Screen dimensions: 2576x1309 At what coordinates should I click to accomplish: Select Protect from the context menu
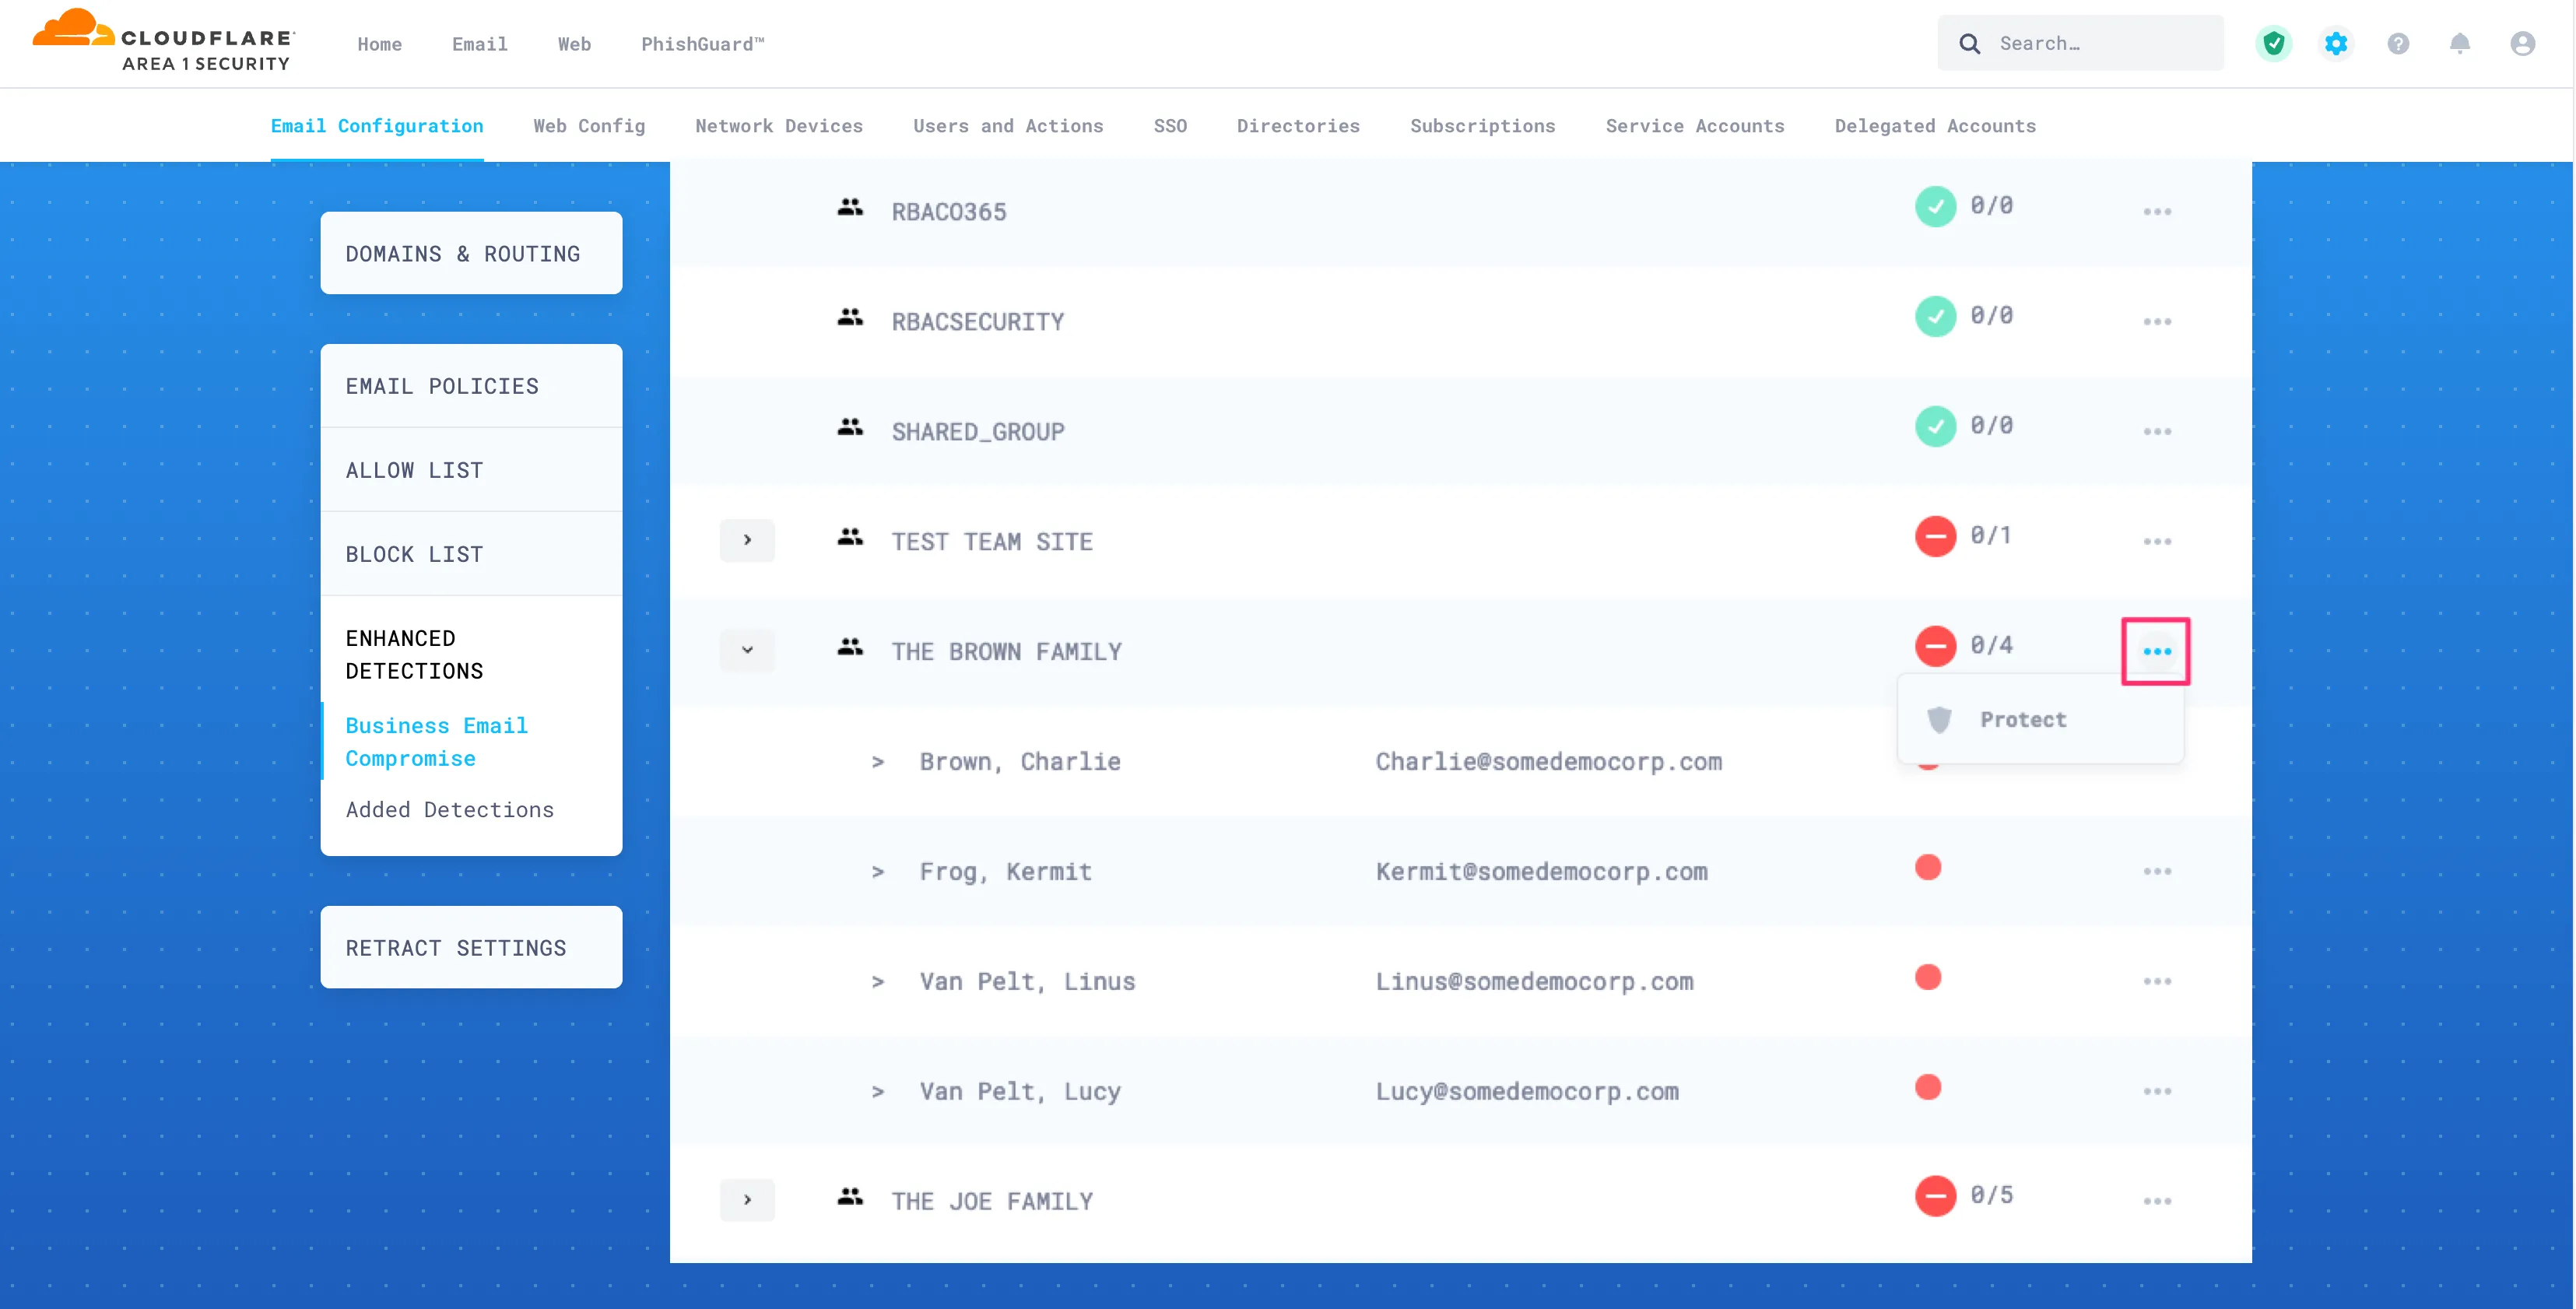click(x=2023, y=719)
